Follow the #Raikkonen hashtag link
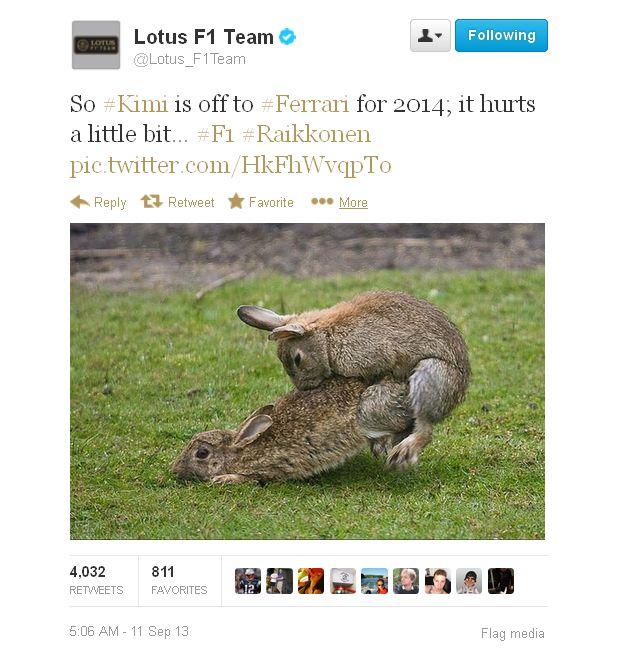The image size is (620, 653). tap(306, 134)
